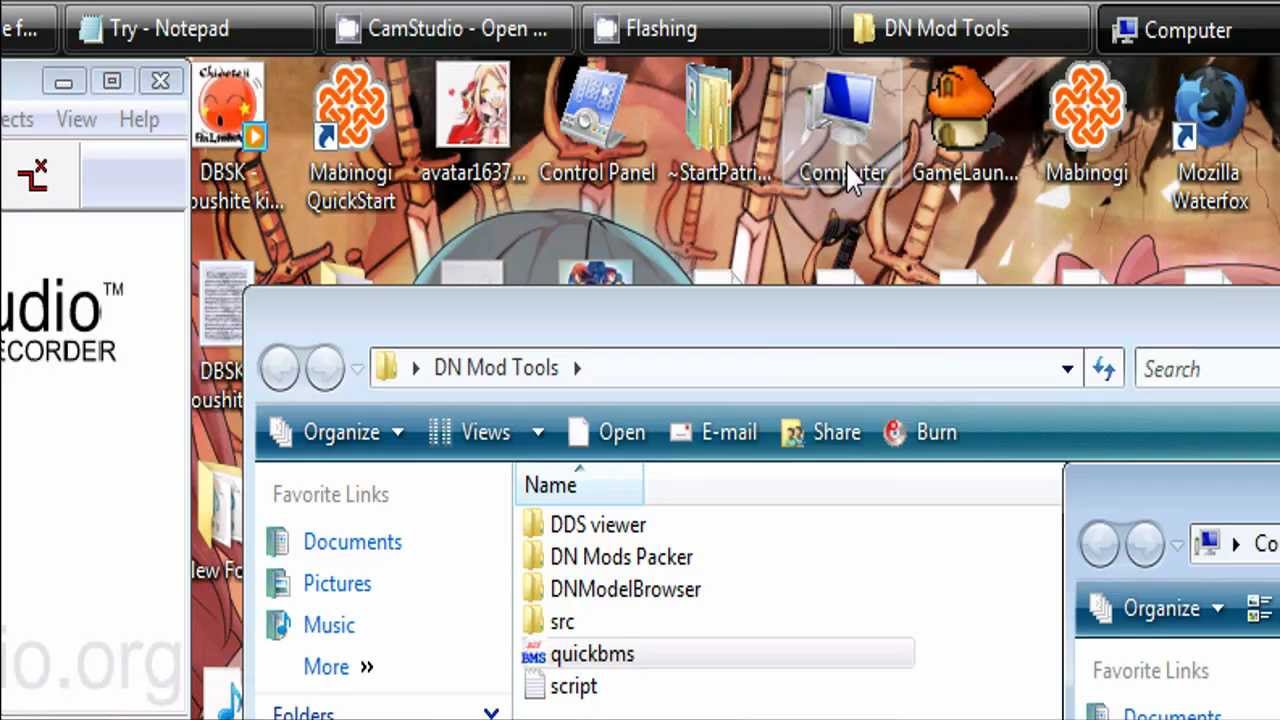Click the Forward button in DN Mod Tools window
The image size is (1280, 720).
325,368
